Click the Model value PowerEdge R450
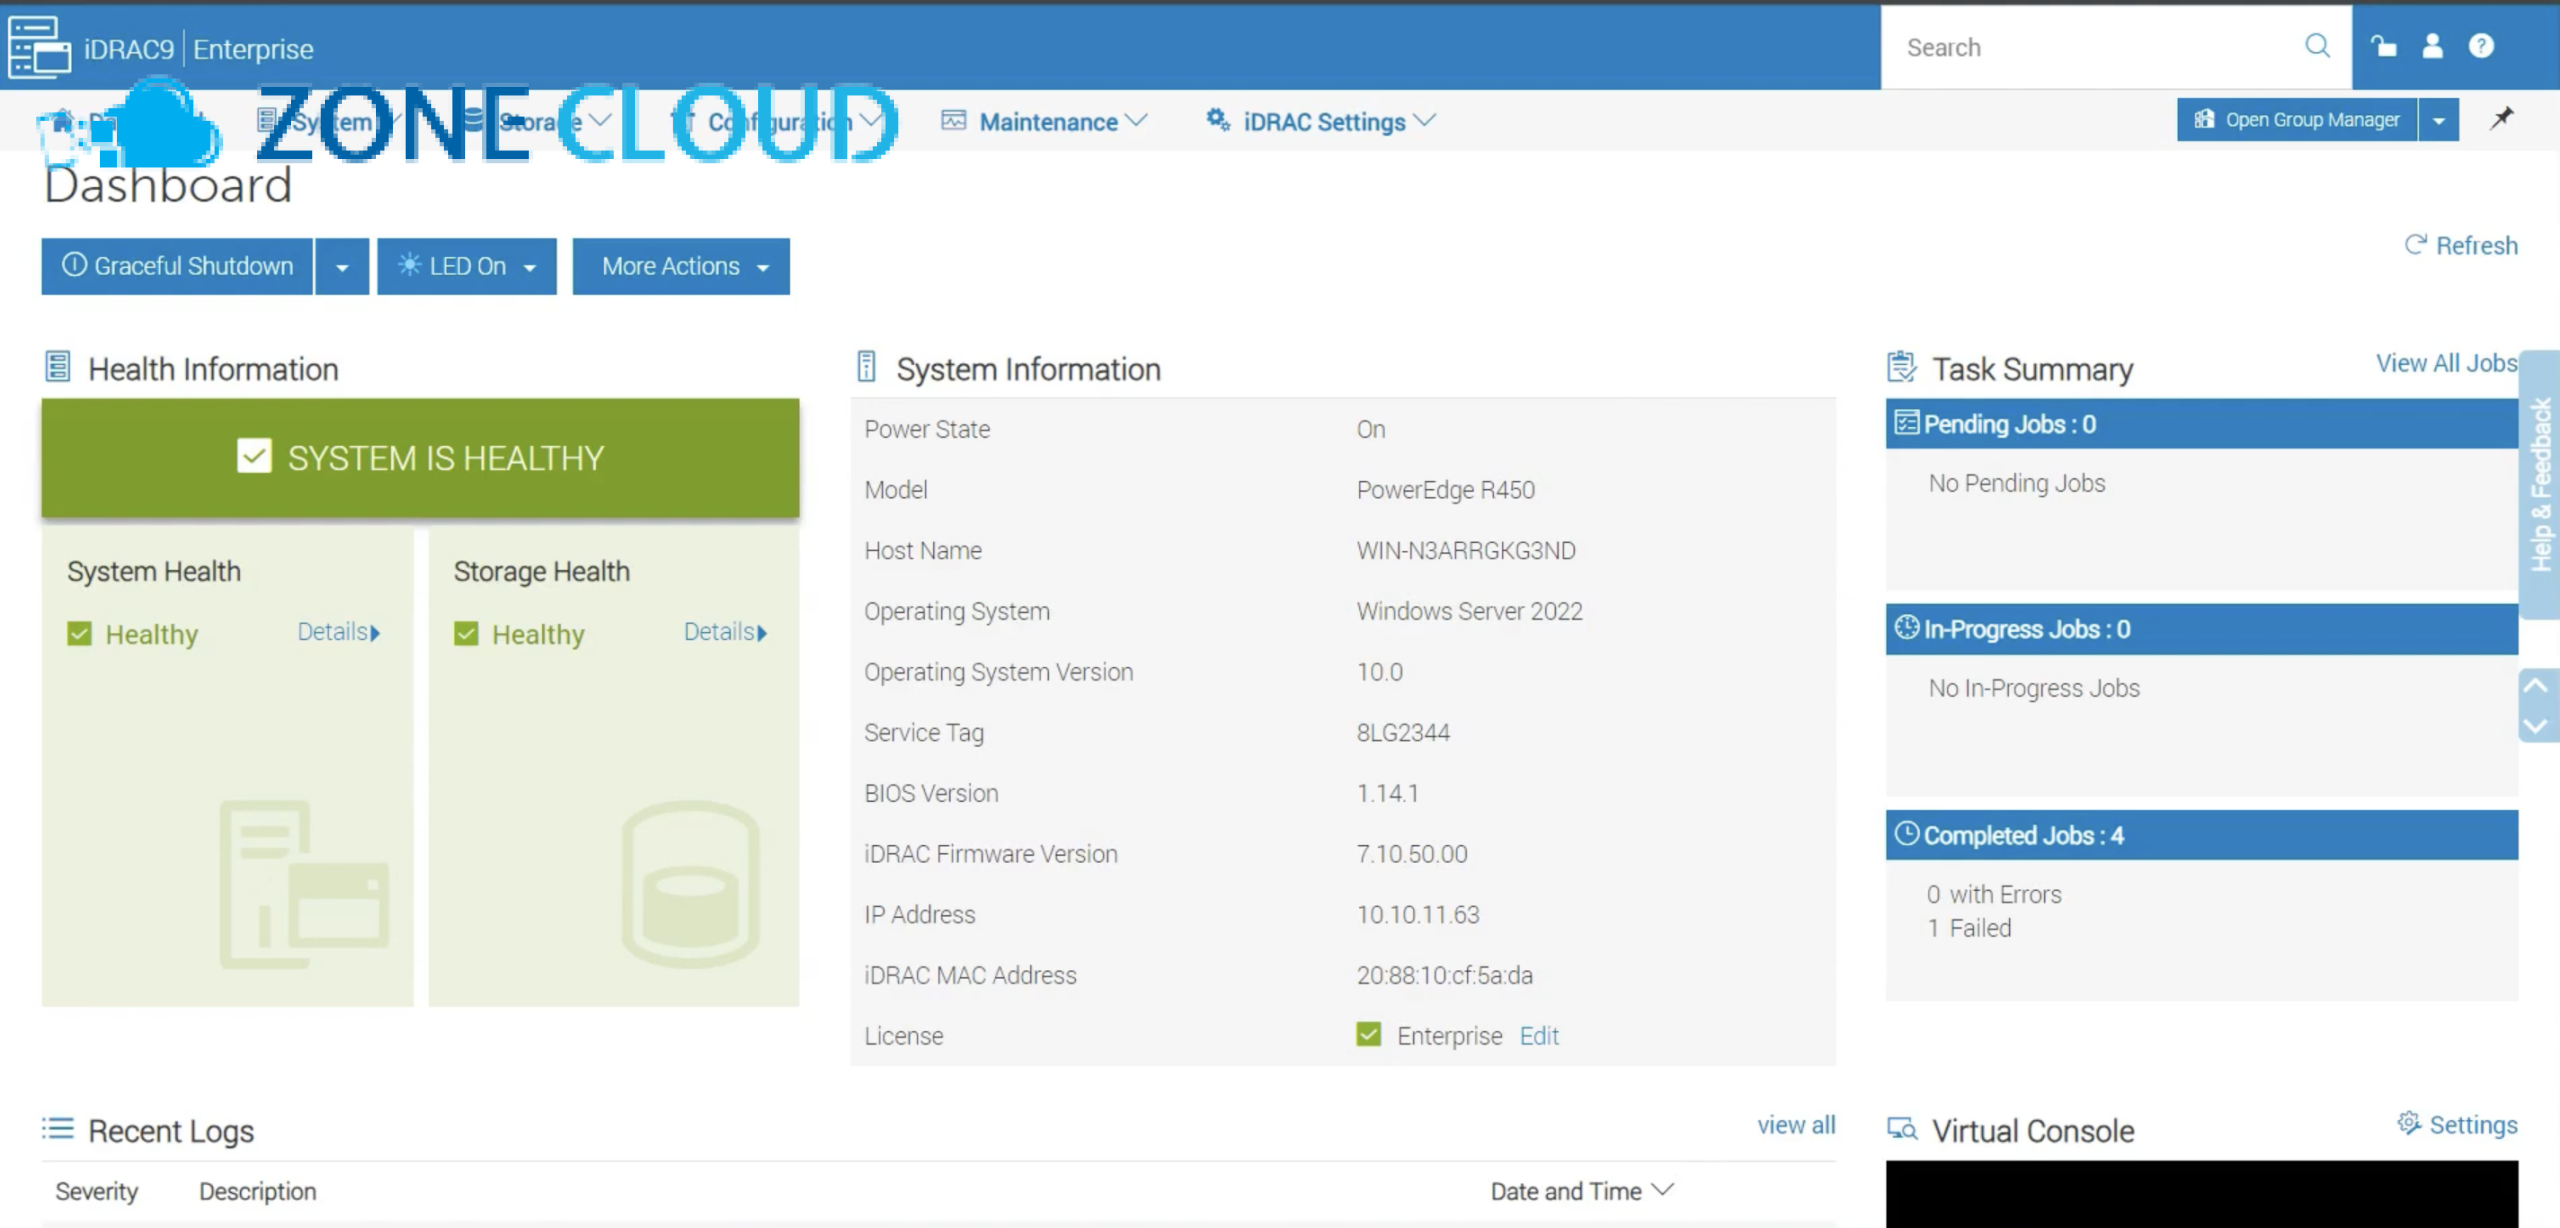The width and height of the screenshot is (2560, 1228). click(x=1446, y=489)
